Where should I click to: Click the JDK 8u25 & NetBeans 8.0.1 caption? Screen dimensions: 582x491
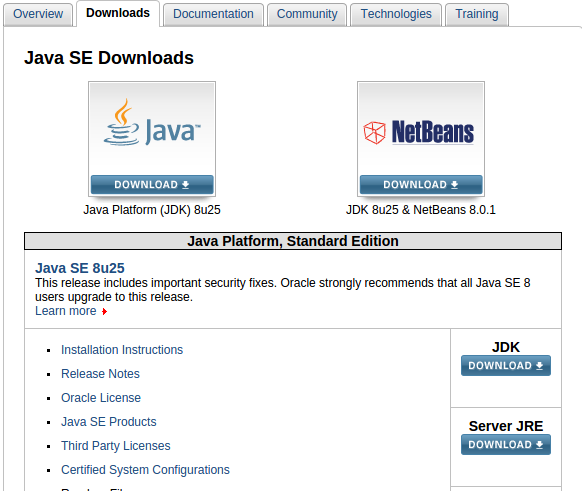click(421, 210)
